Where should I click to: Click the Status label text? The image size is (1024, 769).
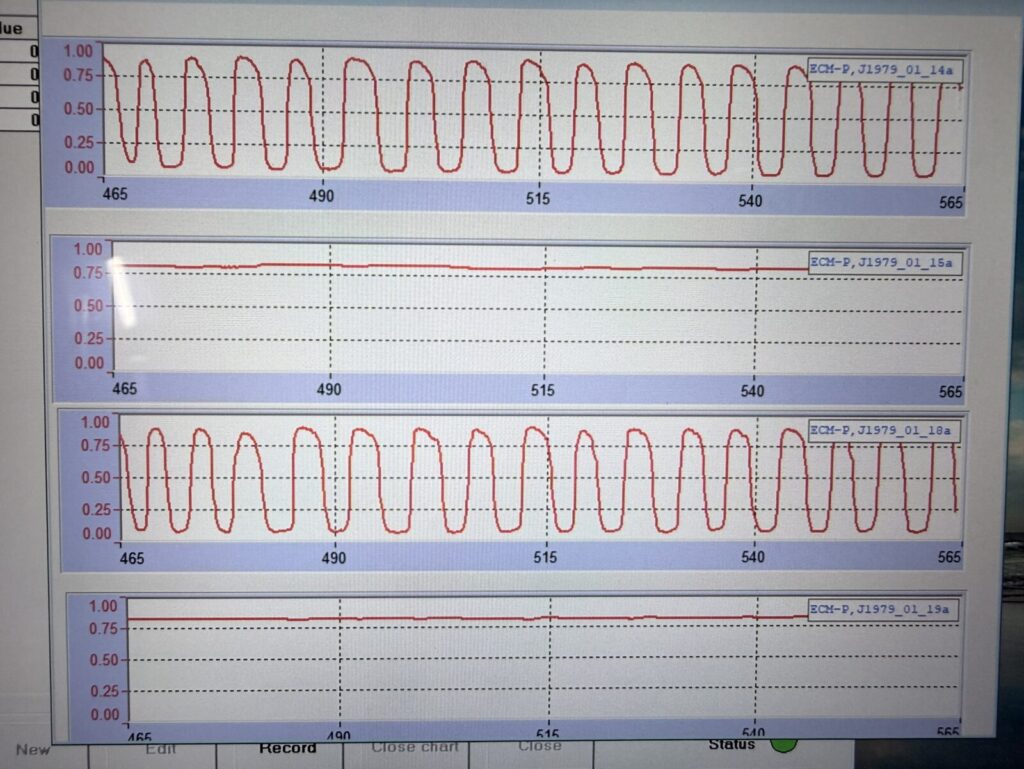pos(732,744)
